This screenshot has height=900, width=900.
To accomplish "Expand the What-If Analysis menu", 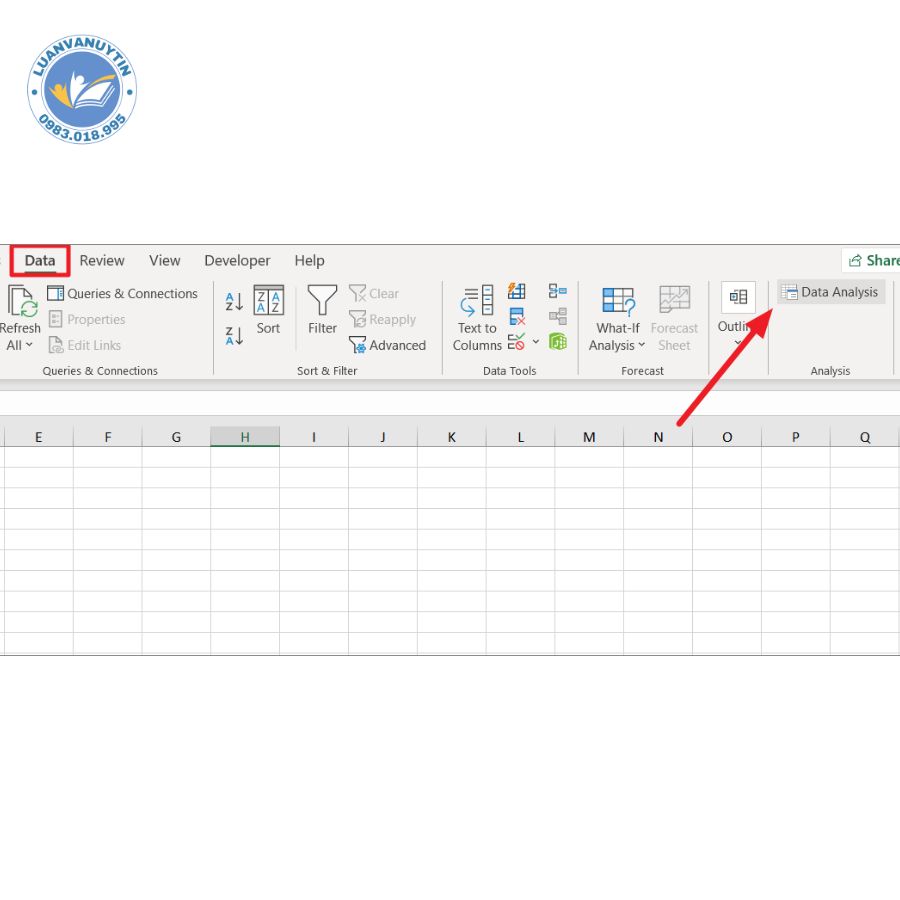I will (x=617, y=345).
